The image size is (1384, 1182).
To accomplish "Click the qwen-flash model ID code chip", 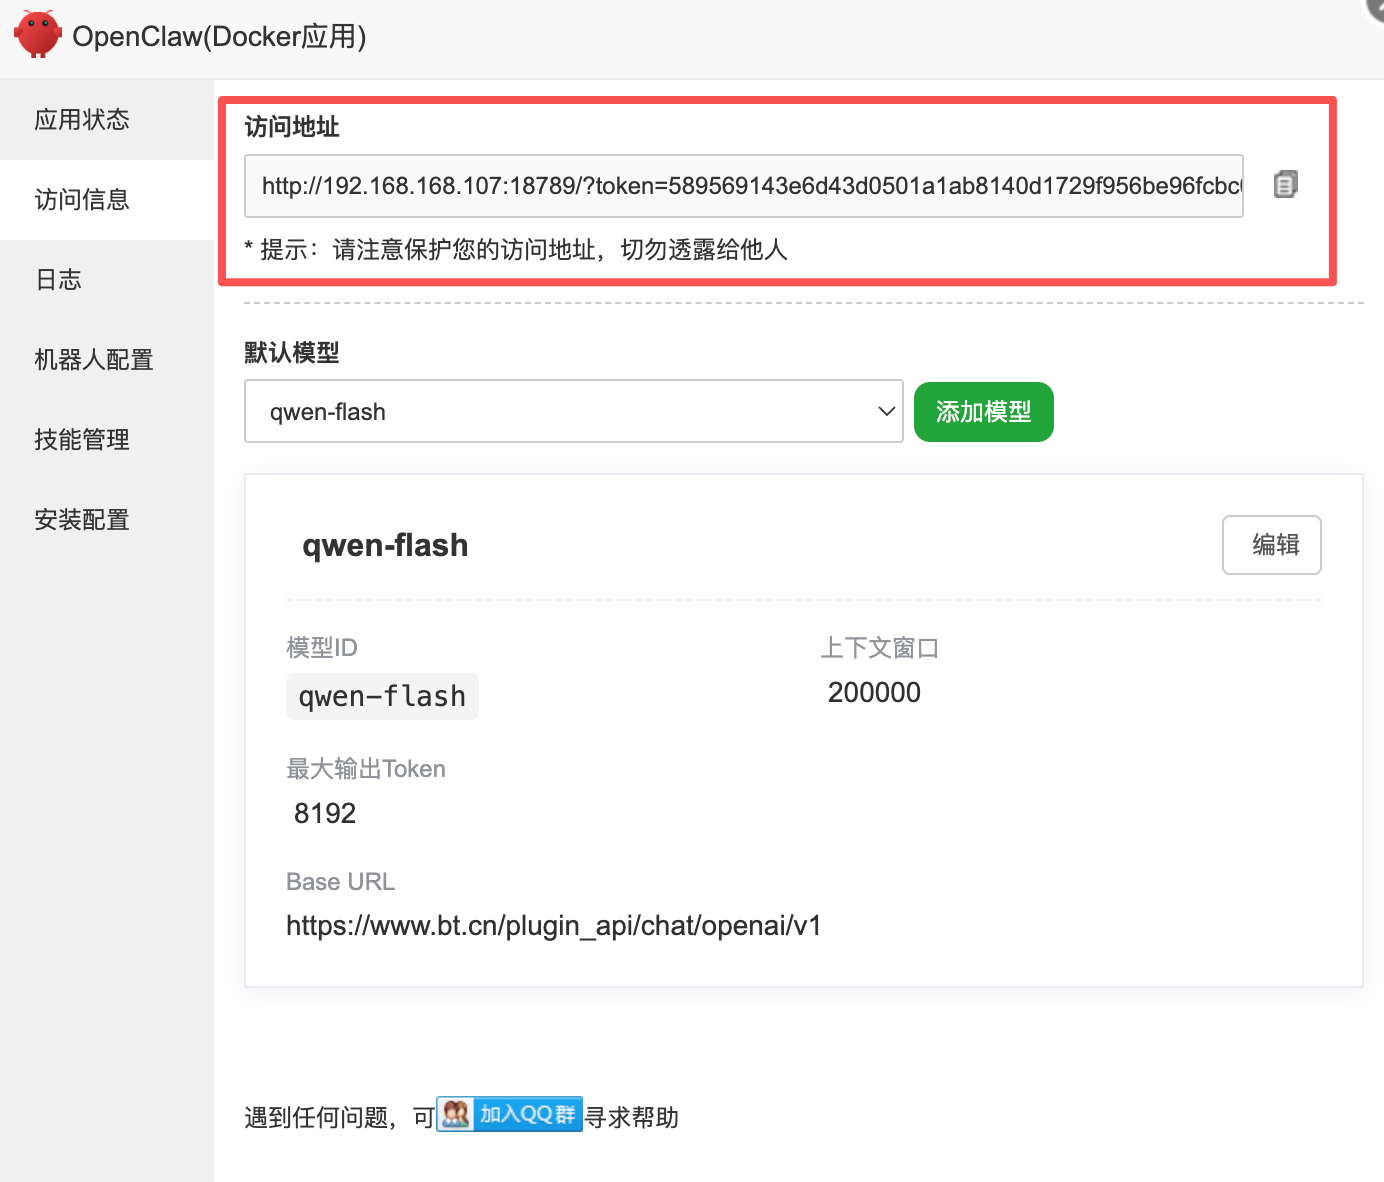I will click(x=382, y=696).
